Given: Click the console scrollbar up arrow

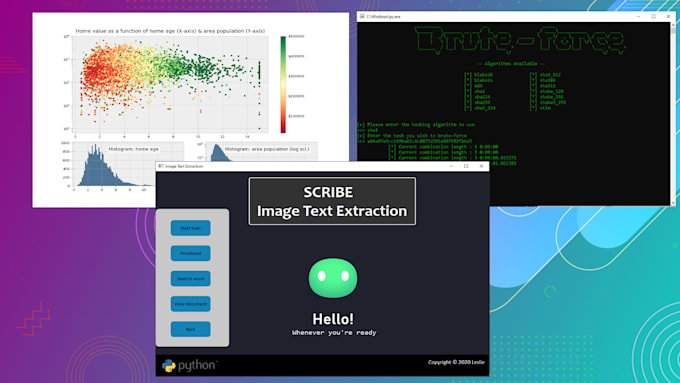Looking at the screenshot, I should point(673,25).
